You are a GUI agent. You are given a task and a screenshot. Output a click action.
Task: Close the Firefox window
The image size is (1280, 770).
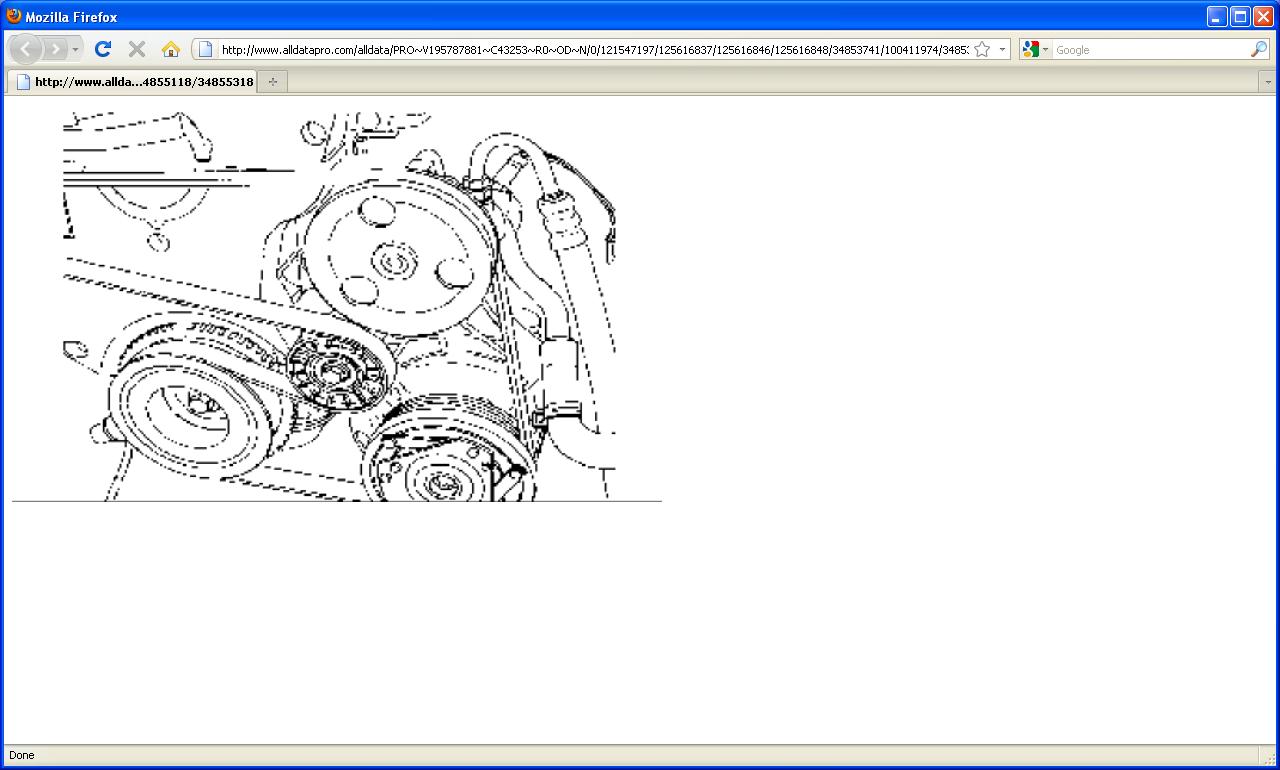click(x=1263, y=16)
